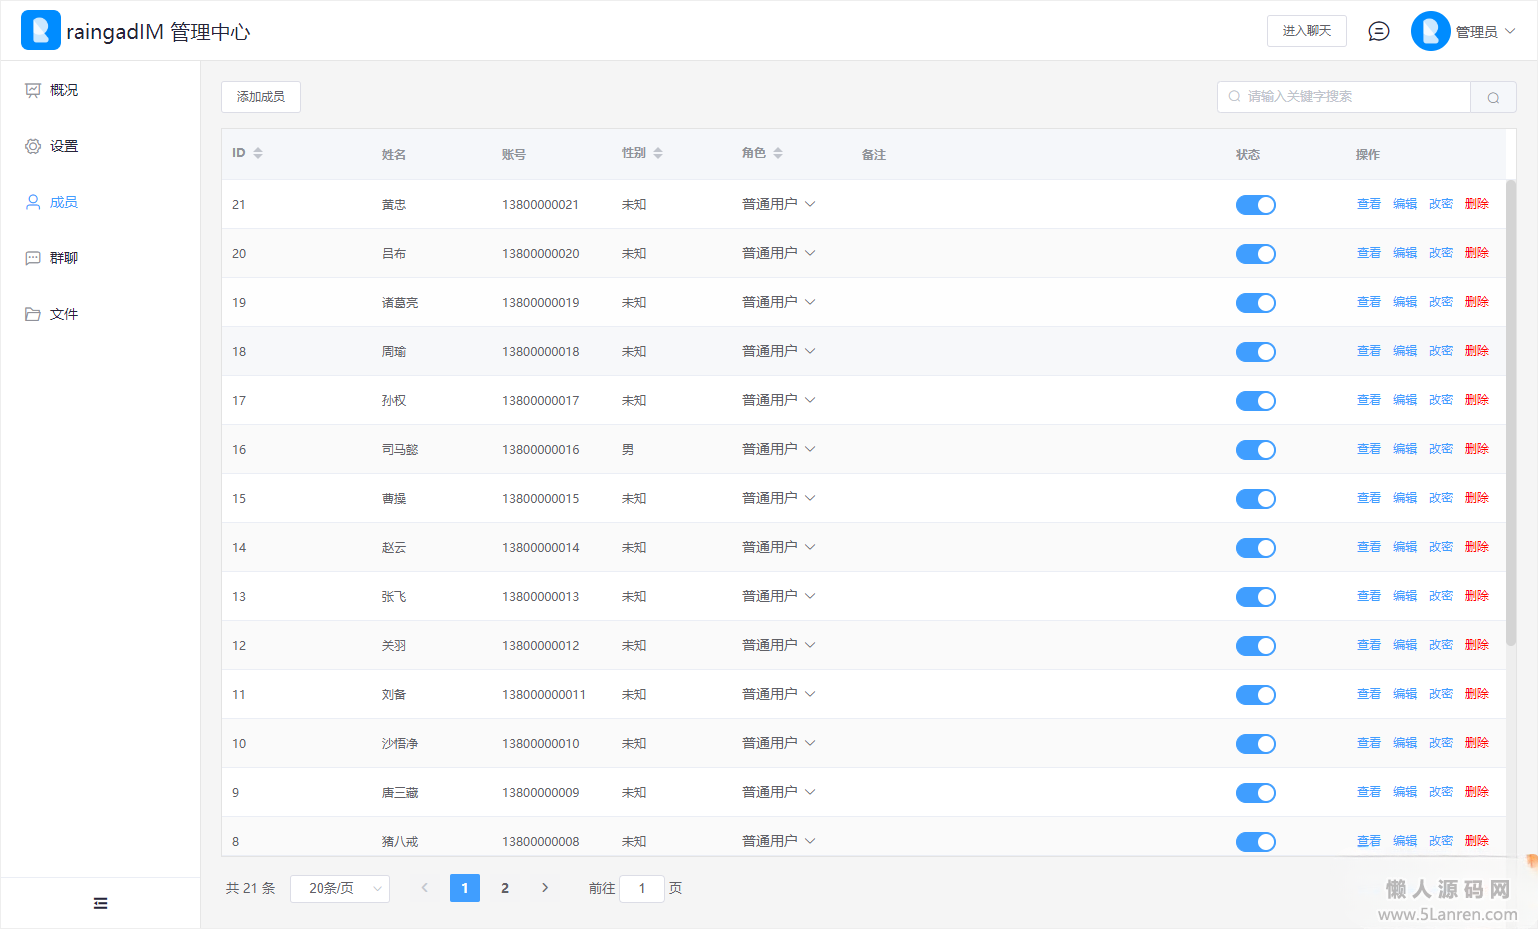Open the chat message bubble icon
Viewport: 1538px width, 929px height.
1378,31
